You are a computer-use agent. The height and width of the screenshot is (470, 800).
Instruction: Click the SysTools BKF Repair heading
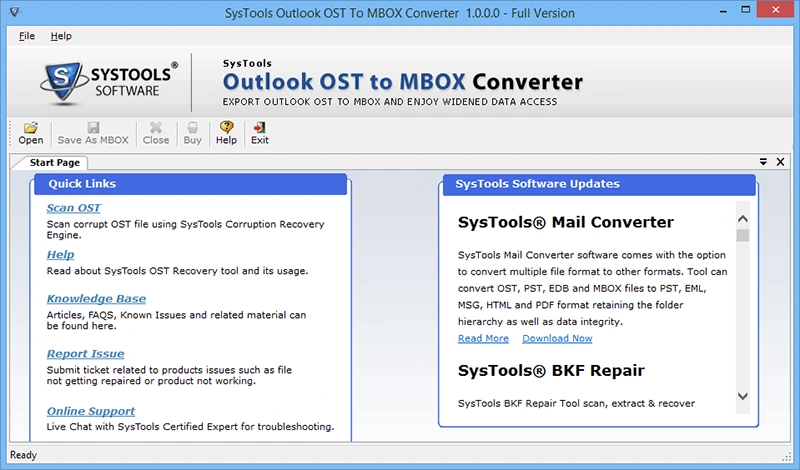(x=551, y=370)
